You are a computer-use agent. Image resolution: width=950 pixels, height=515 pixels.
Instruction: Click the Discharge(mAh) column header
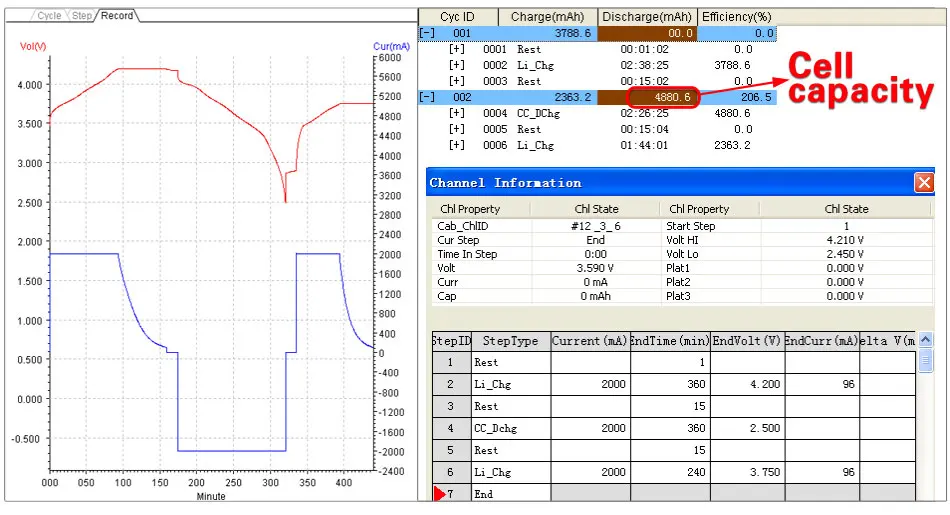(x=647, y=17)
